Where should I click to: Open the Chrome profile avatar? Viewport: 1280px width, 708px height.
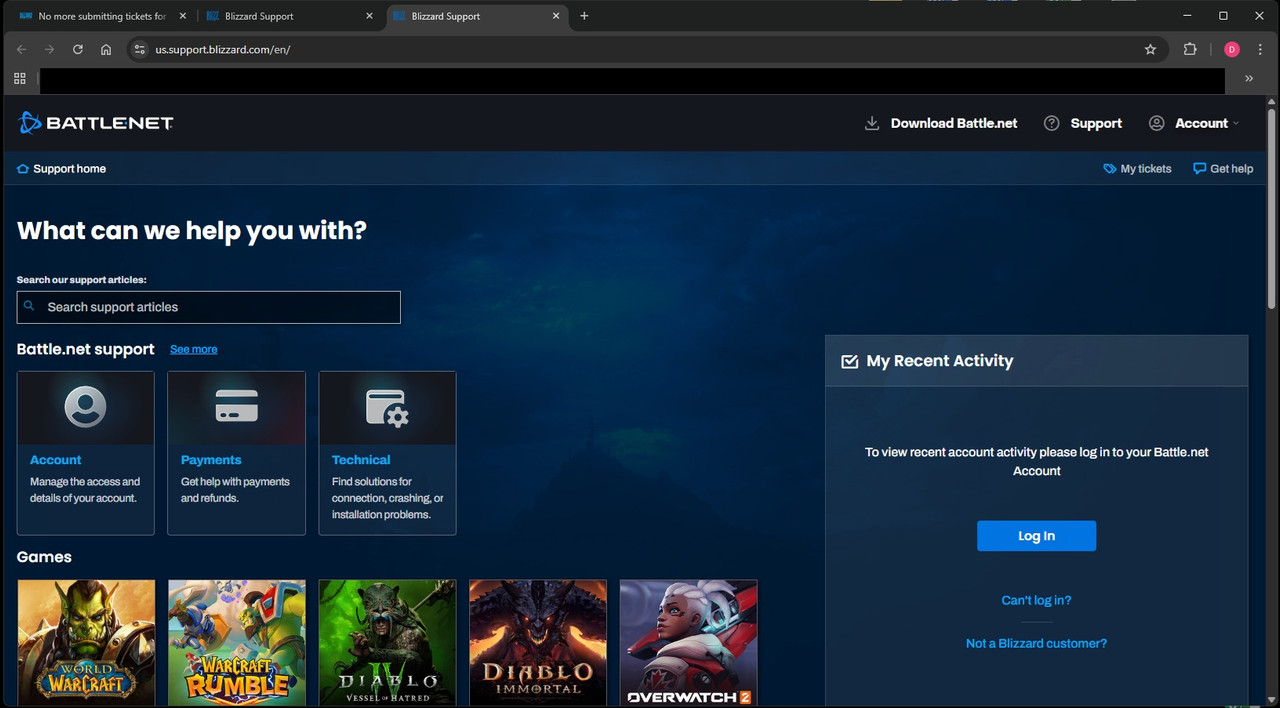coord(1231,49)
